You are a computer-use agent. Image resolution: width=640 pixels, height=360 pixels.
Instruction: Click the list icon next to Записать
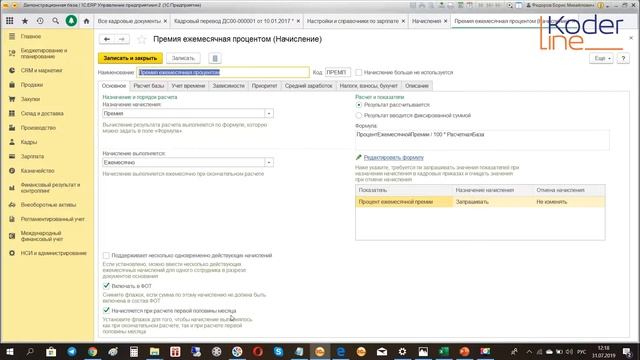pyautogui.click(x=215, y=58)
